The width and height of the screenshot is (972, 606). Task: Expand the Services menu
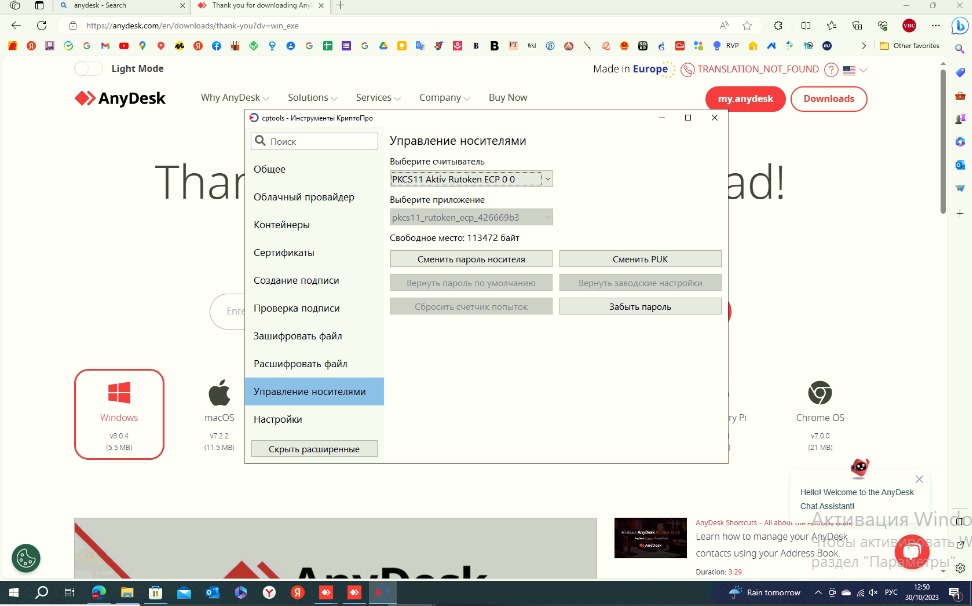coord(378,98)
